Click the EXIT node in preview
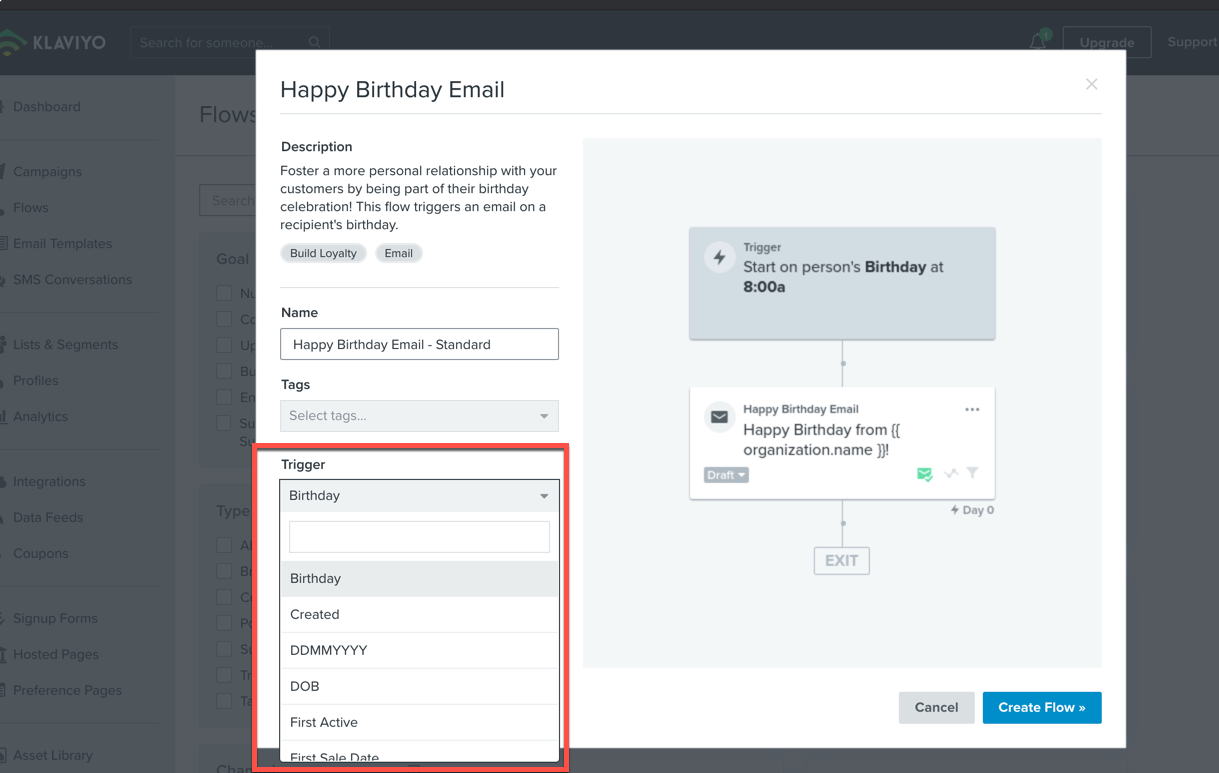 pos(841,560)
